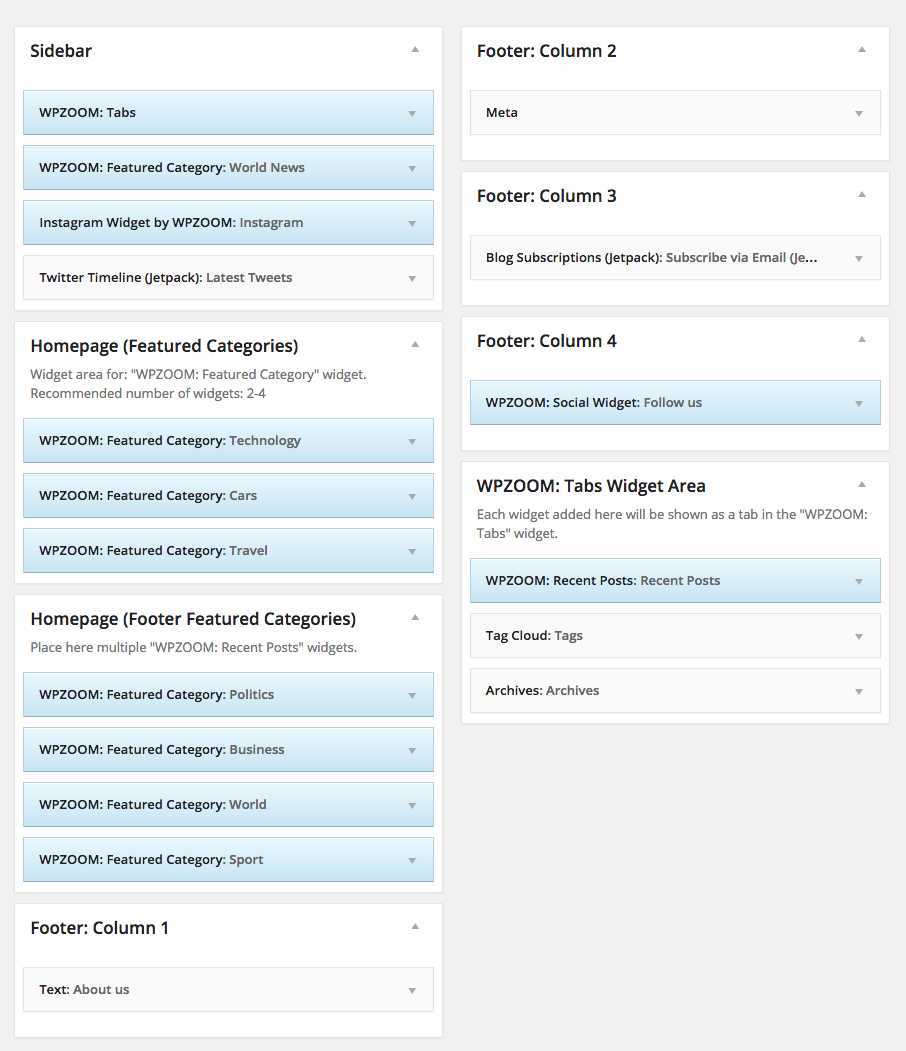The width and height of the screenshot is (906, 1051).
Task: Expand Featured Category: Politics arrow
Action: click(x=412, y=696)
